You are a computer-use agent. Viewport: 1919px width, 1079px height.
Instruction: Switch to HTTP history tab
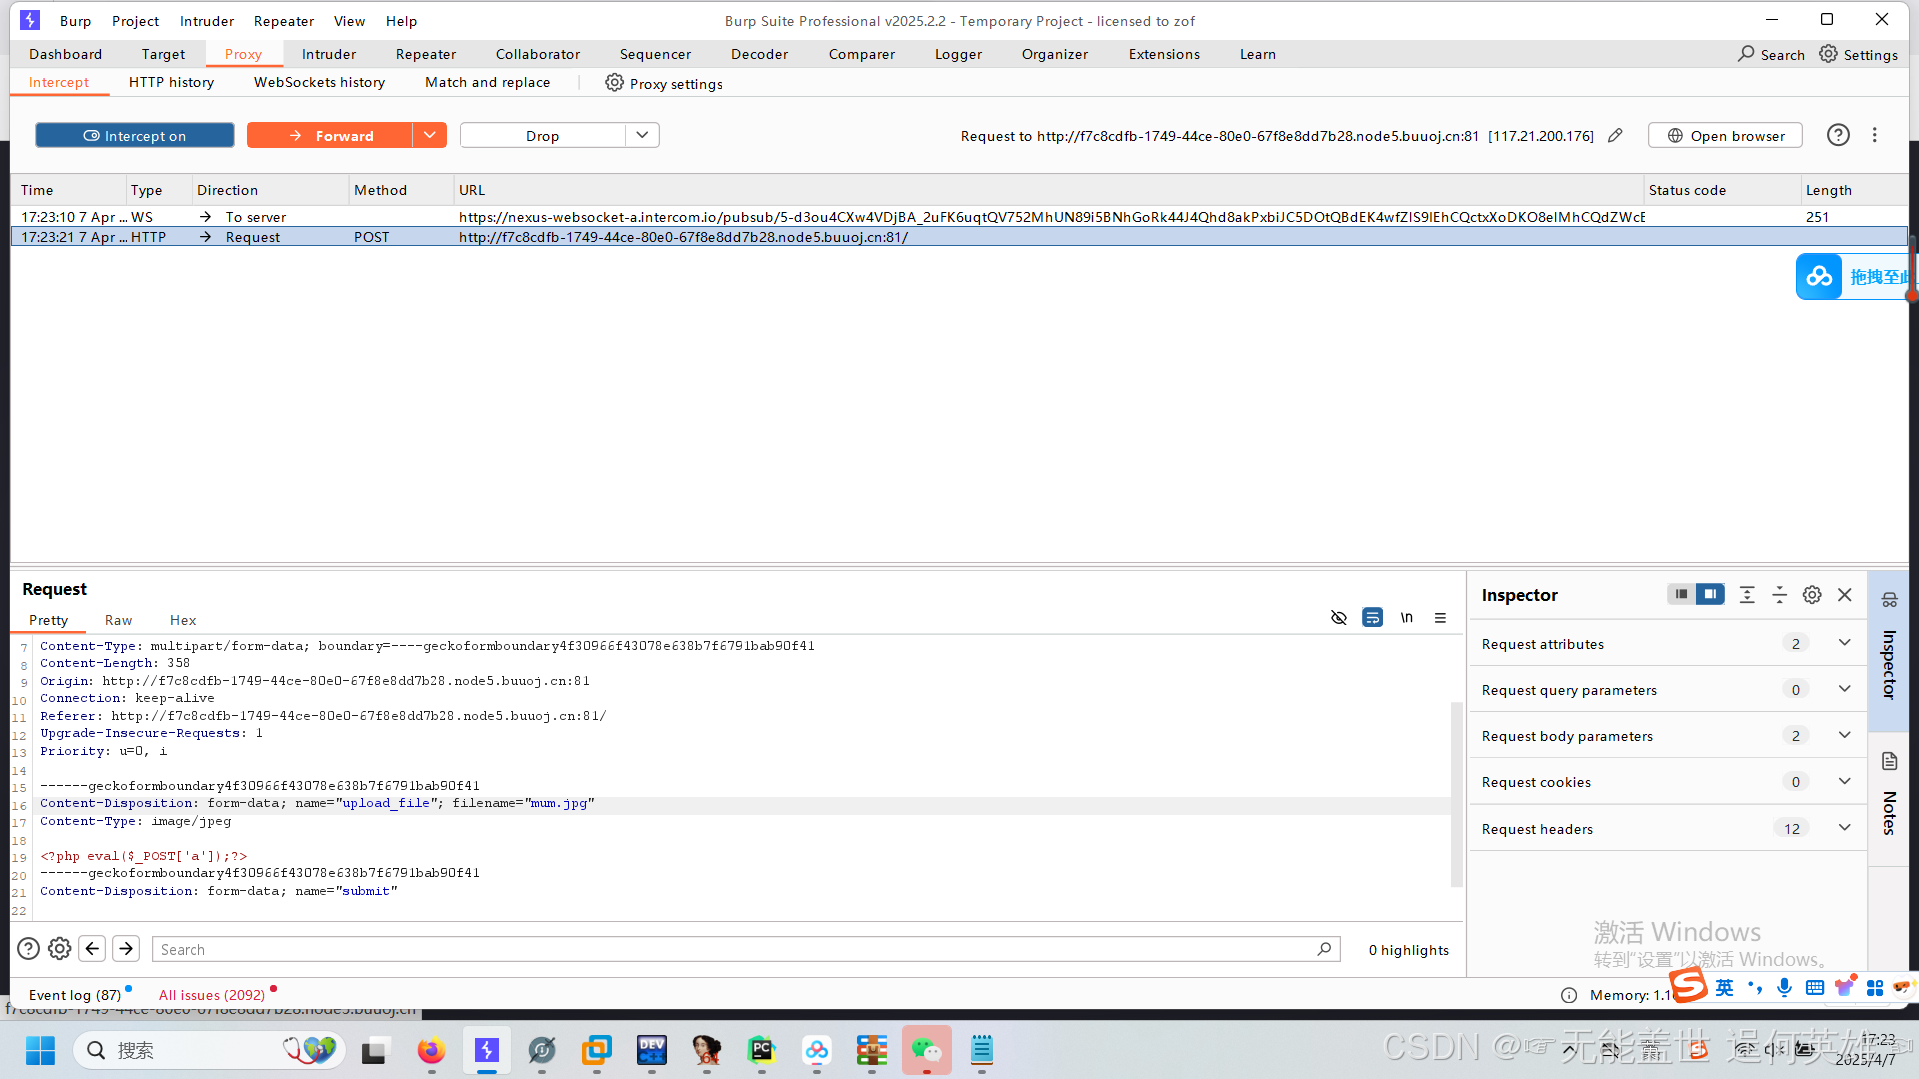tap(171, 82)
